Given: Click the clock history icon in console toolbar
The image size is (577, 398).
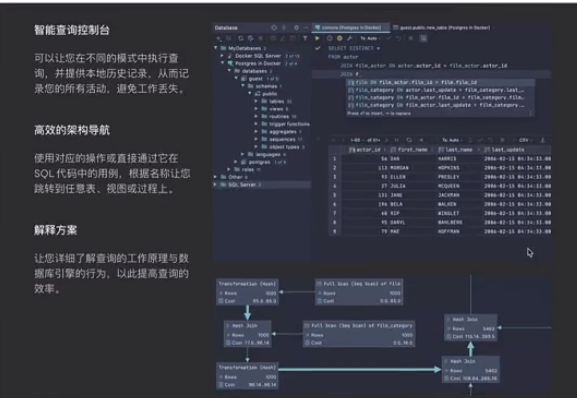Looking at the screenshot, I should click(x=330, y=38).
